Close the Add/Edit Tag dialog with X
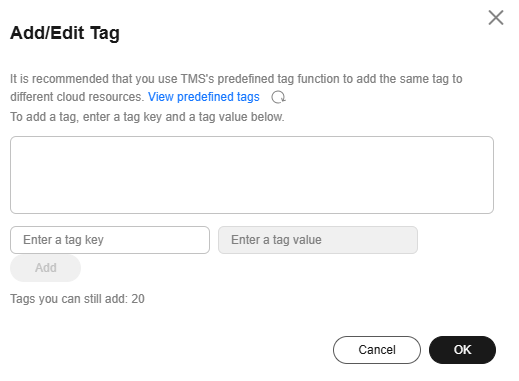This screenshot has height=381, width=519. tap(496, 18)
